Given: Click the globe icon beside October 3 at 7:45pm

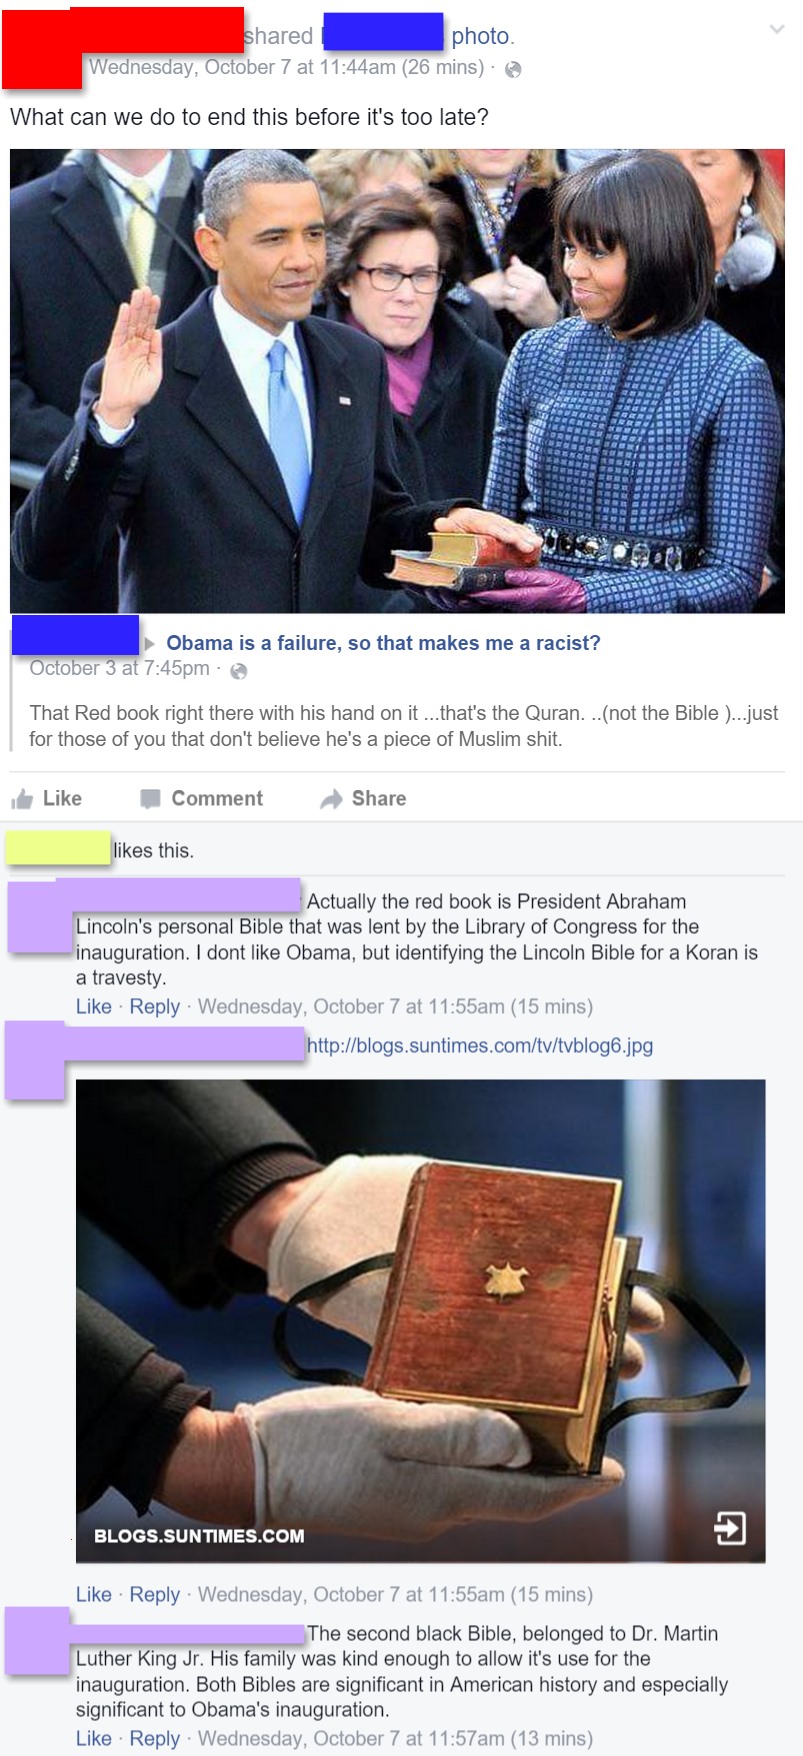Looking at the screenshot, I should point(238,671).
